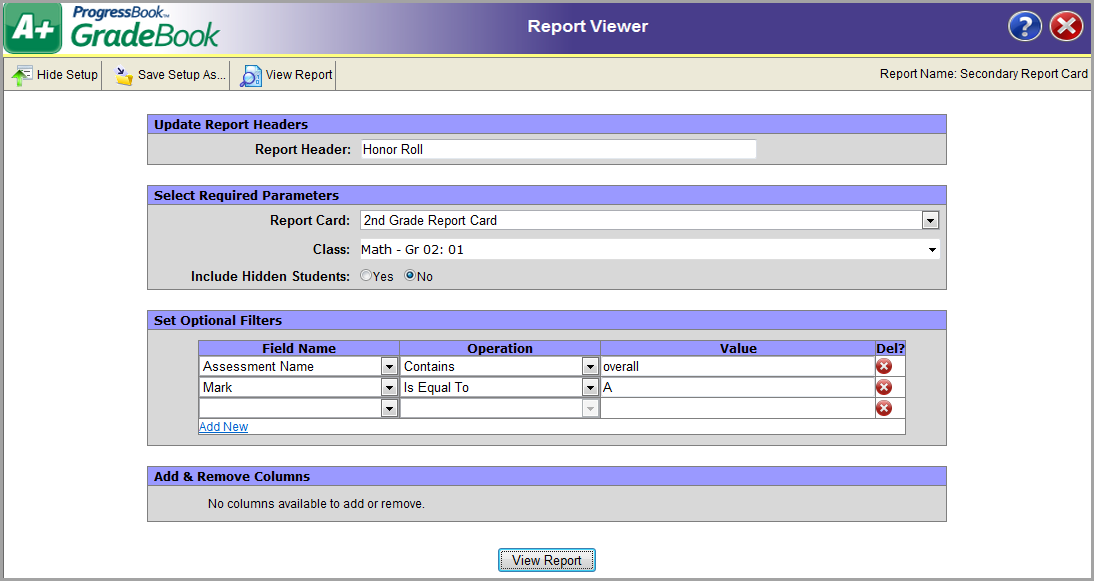Click the Value column header

pos(738,349)
